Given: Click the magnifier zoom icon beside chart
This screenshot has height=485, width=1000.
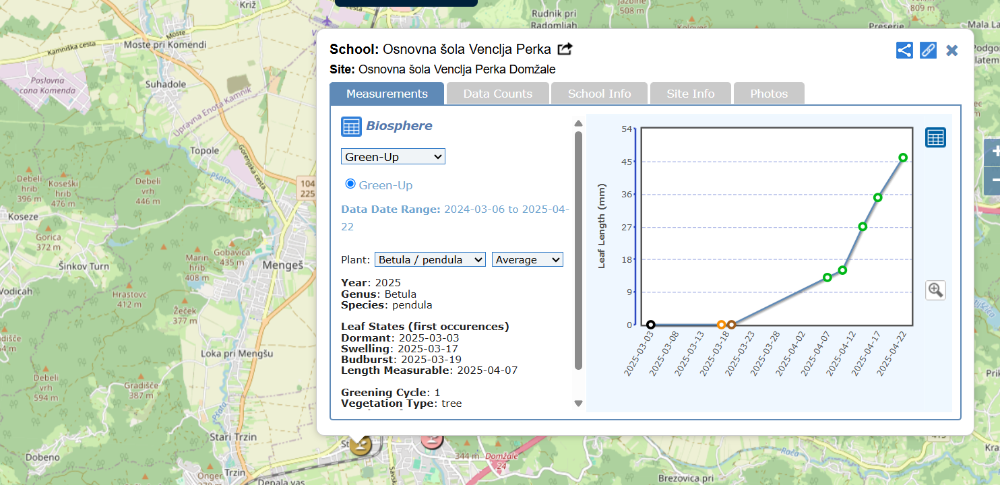Looking at the screenshot, I should point(936,290).
